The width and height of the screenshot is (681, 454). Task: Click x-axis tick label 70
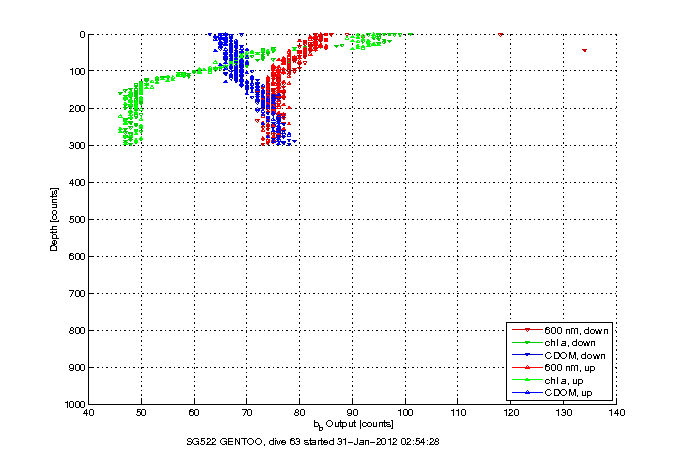tap(247, 413)
